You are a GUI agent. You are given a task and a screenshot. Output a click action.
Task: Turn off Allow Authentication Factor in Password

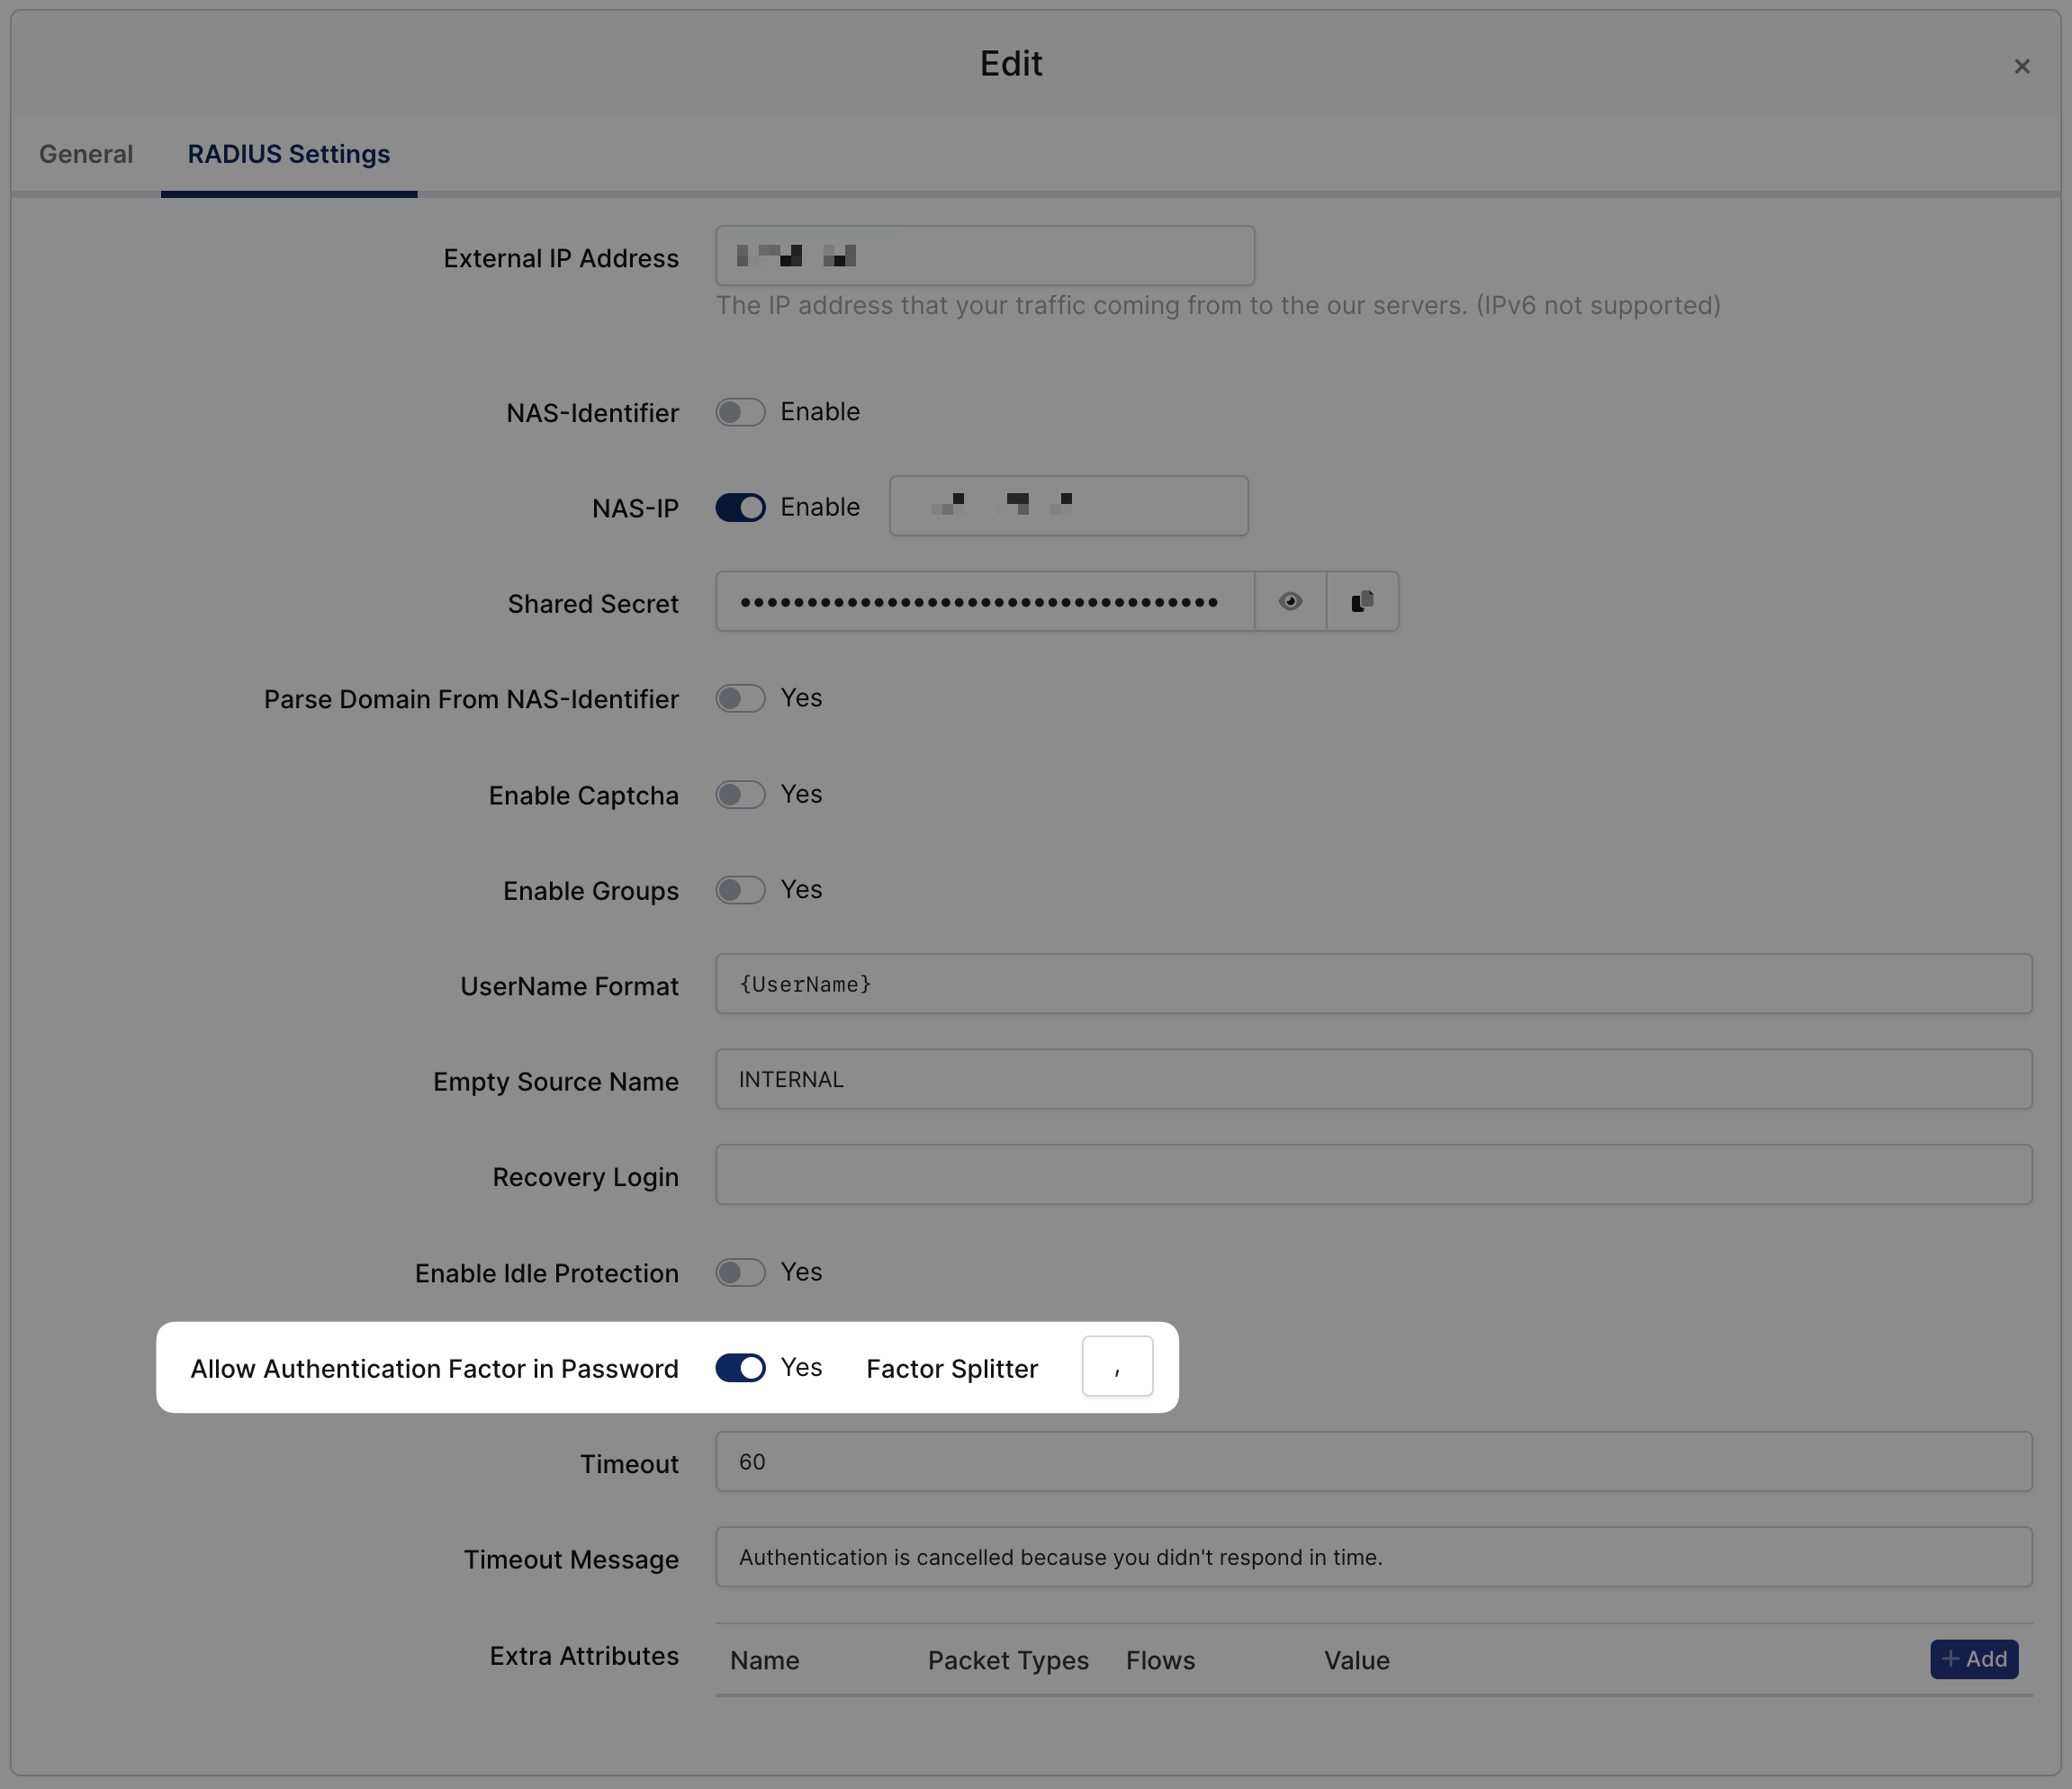pos(740,1368)
